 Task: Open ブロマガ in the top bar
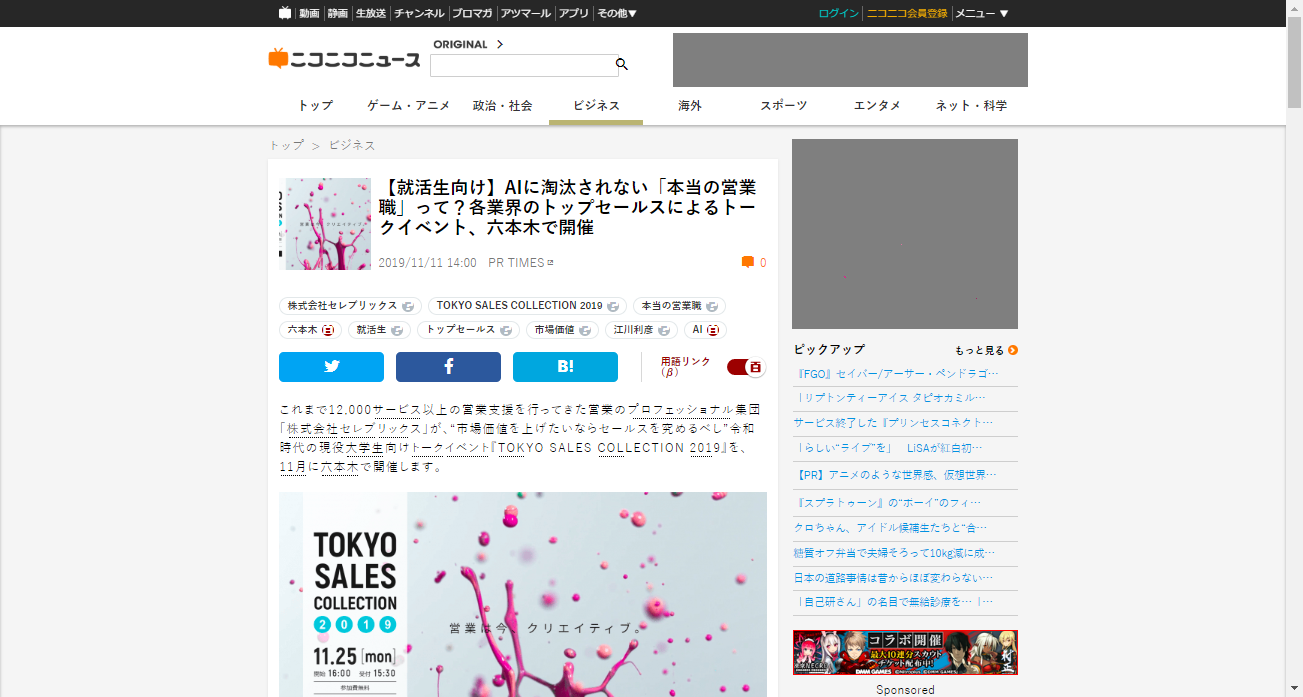click(x=472, y=13)
